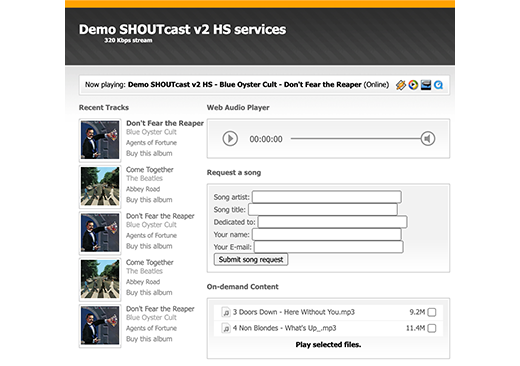Click the 'Recent Tracks' heading
520x366 pixels.
[x=104, y=107]
